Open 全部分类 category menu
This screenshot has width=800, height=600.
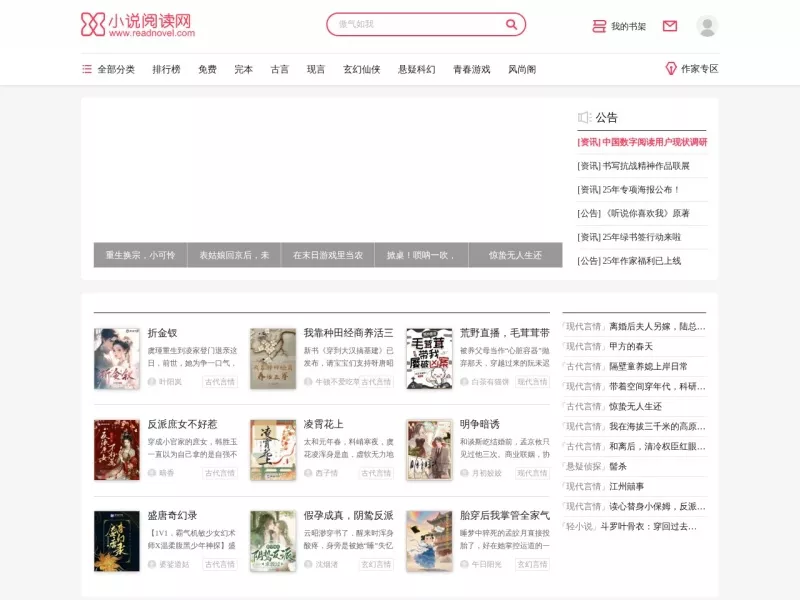tap(116, 69)
